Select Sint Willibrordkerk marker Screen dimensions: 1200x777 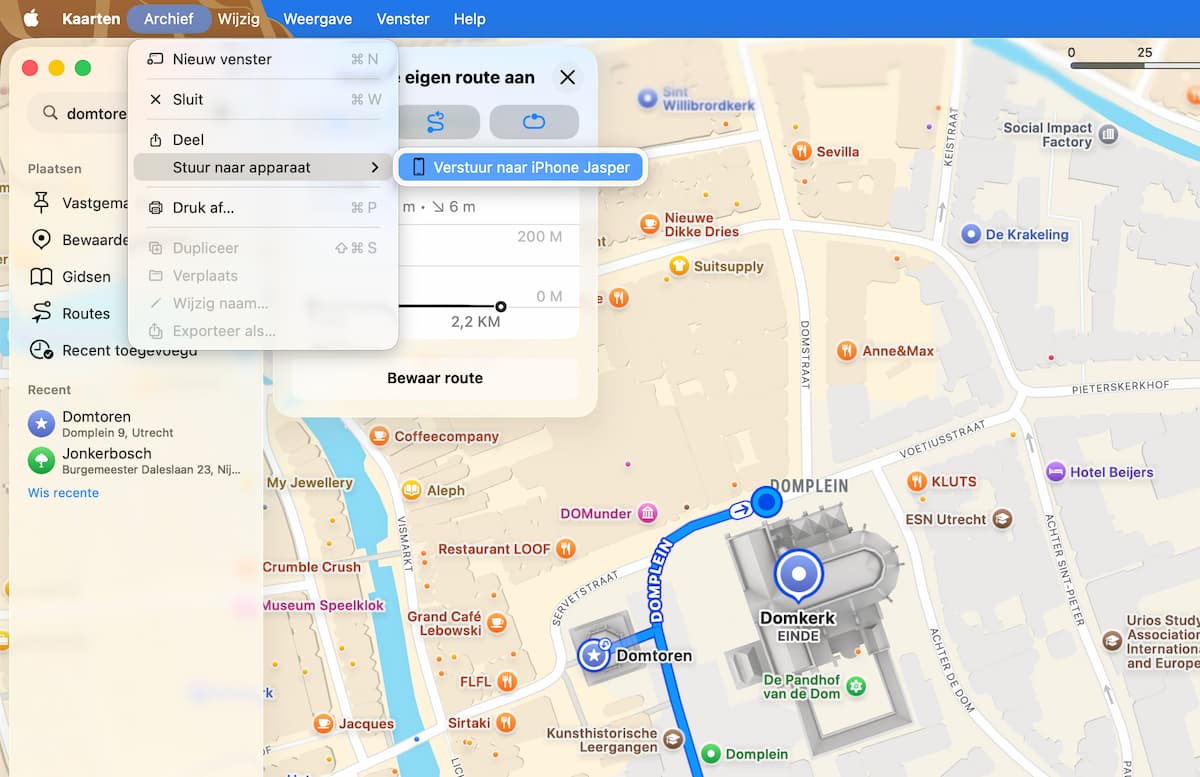coord(647,99)
